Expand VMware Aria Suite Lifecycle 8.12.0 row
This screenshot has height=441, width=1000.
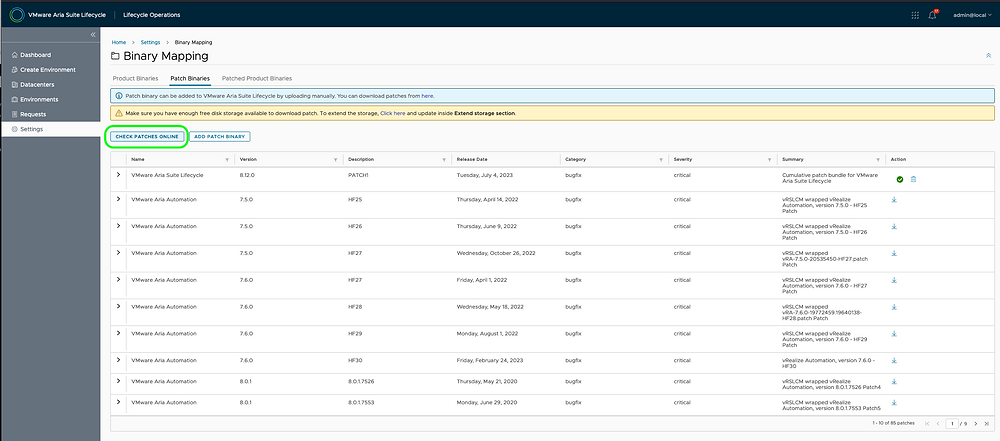[x=118, y=174]
